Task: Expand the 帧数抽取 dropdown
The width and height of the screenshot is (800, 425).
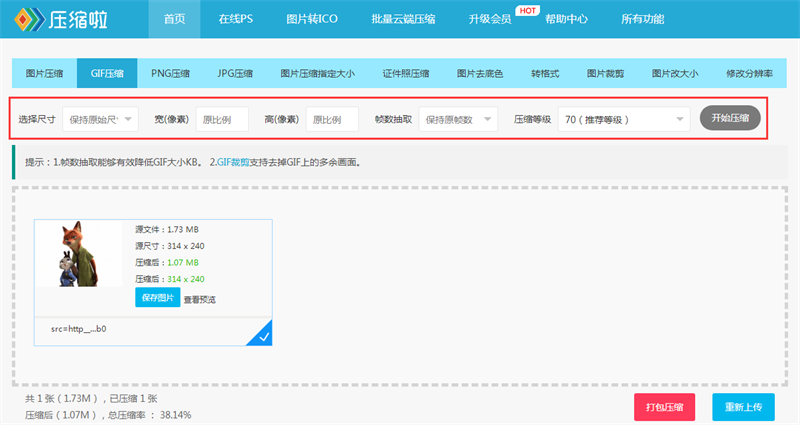Action: 458,119
